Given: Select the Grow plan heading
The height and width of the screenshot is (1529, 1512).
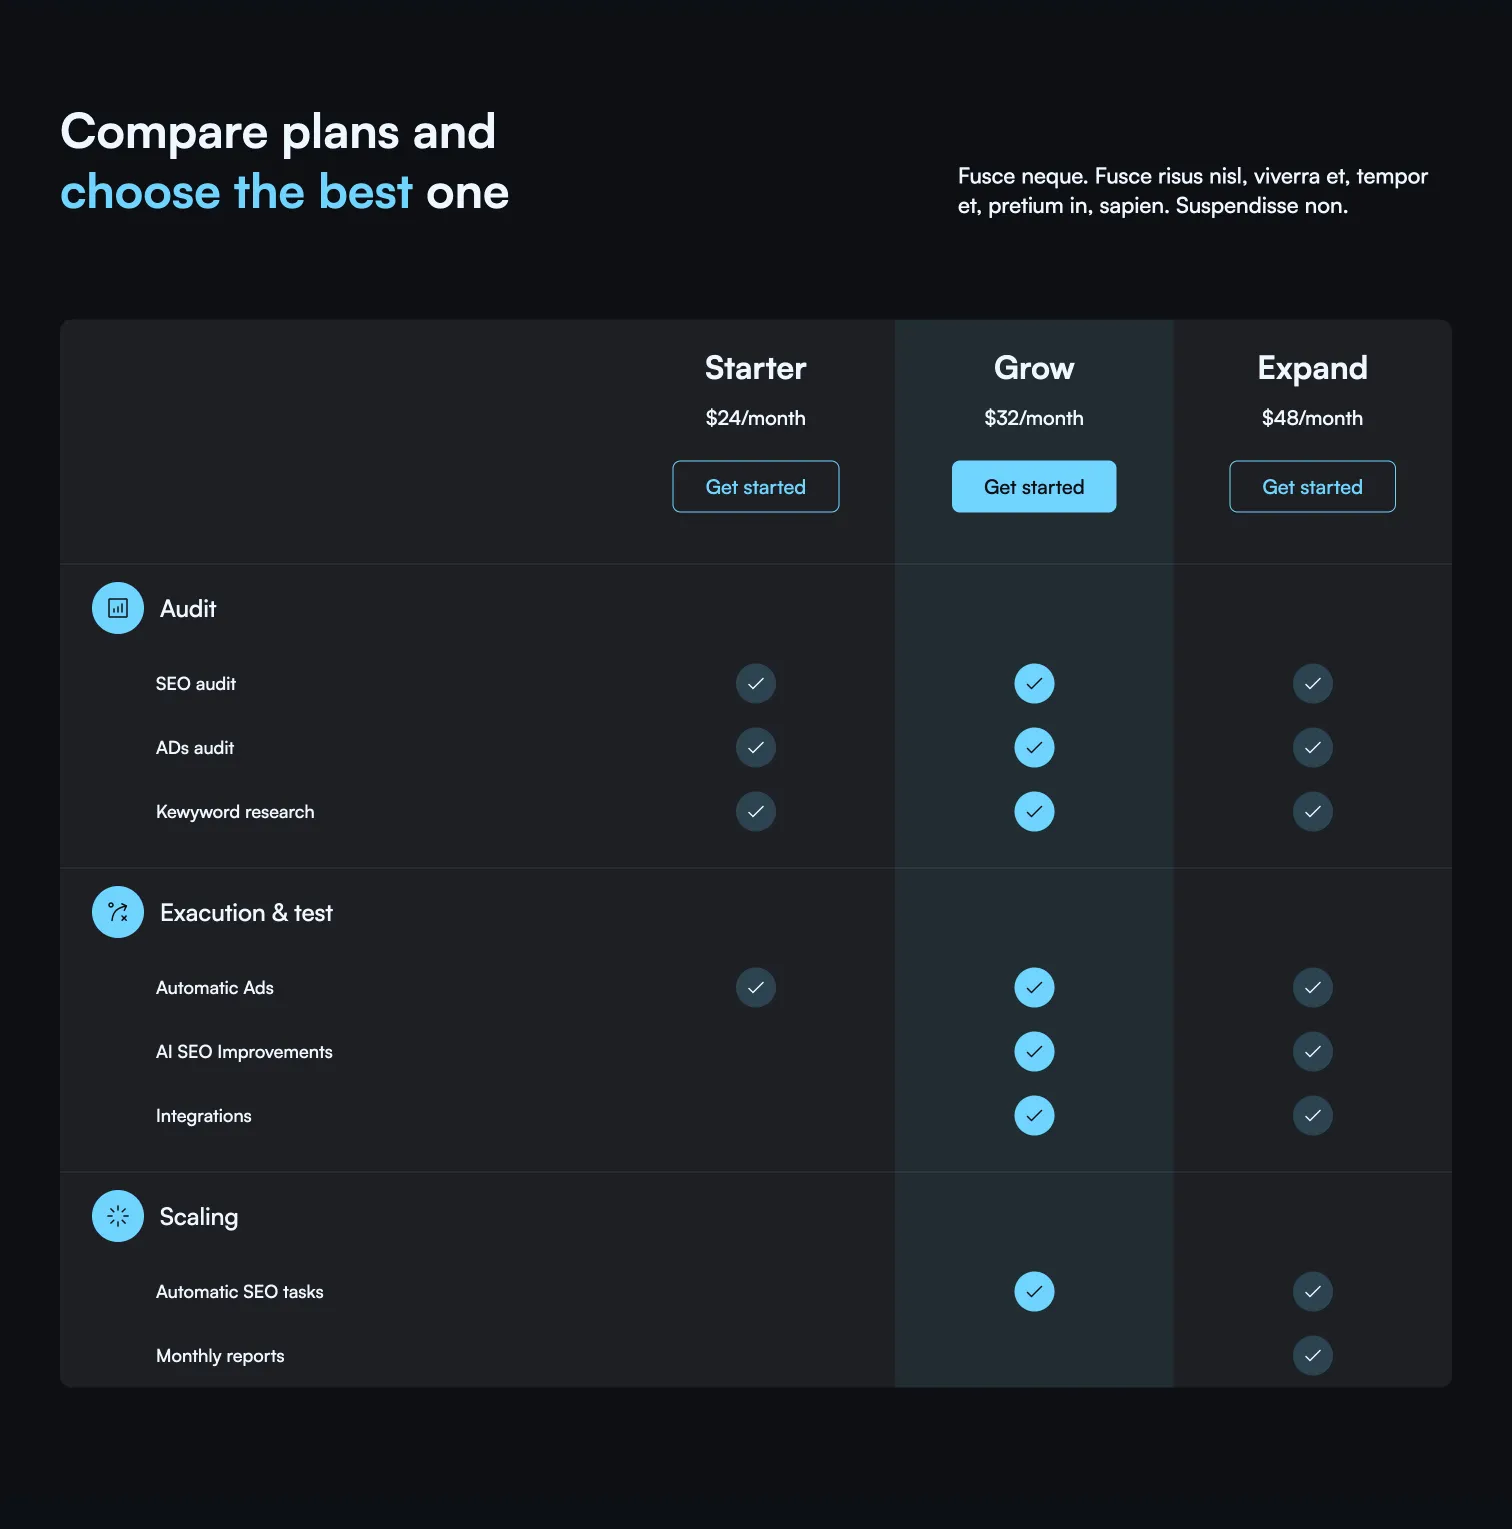Looking at the screenshot, I should [x=1034, y=368].
